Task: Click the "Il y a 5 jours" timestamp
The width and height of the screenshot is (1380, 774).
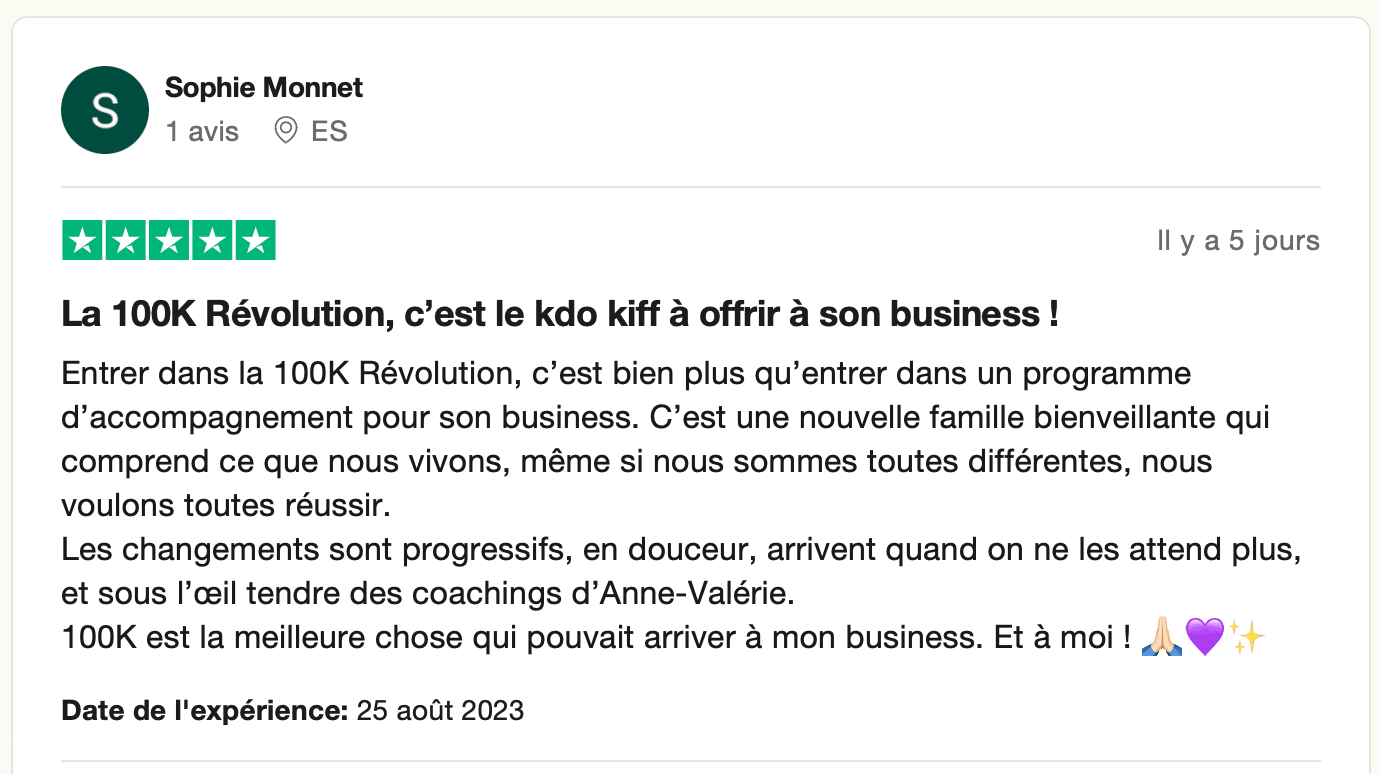Action: [x=1238, y=241]
